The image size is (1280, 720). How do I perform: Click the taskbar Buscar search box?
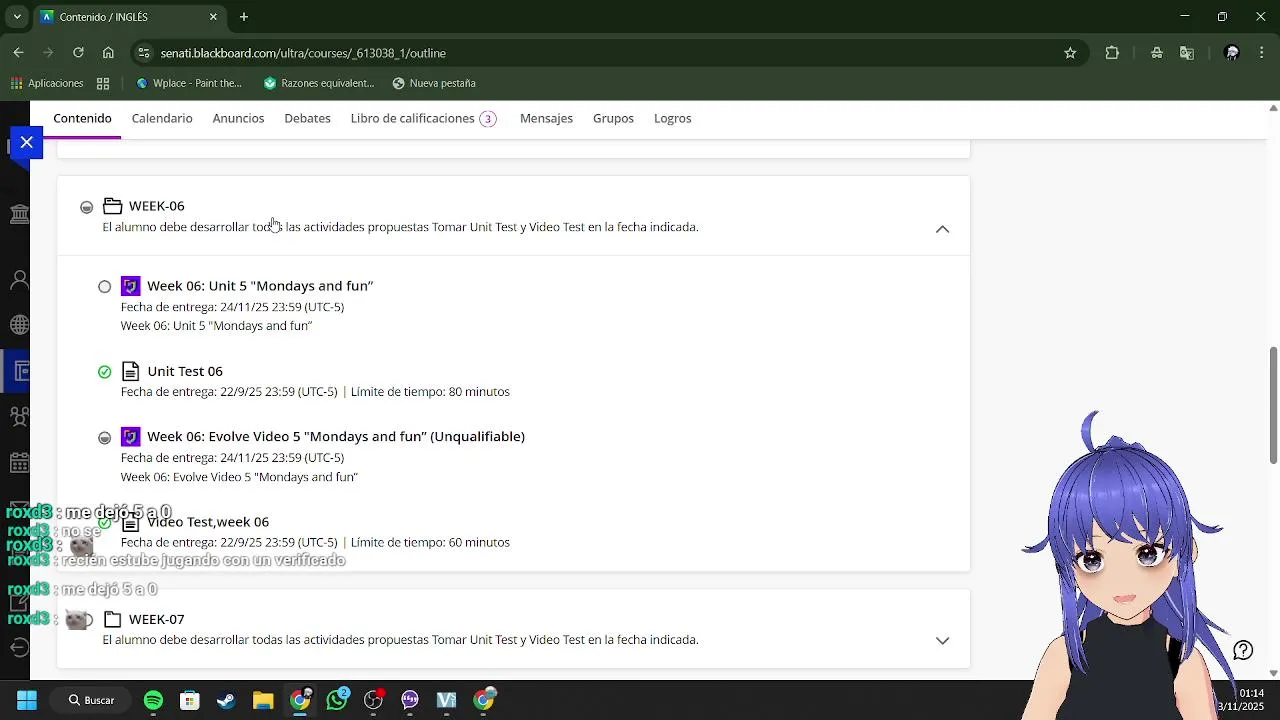[x=91, y=700]
